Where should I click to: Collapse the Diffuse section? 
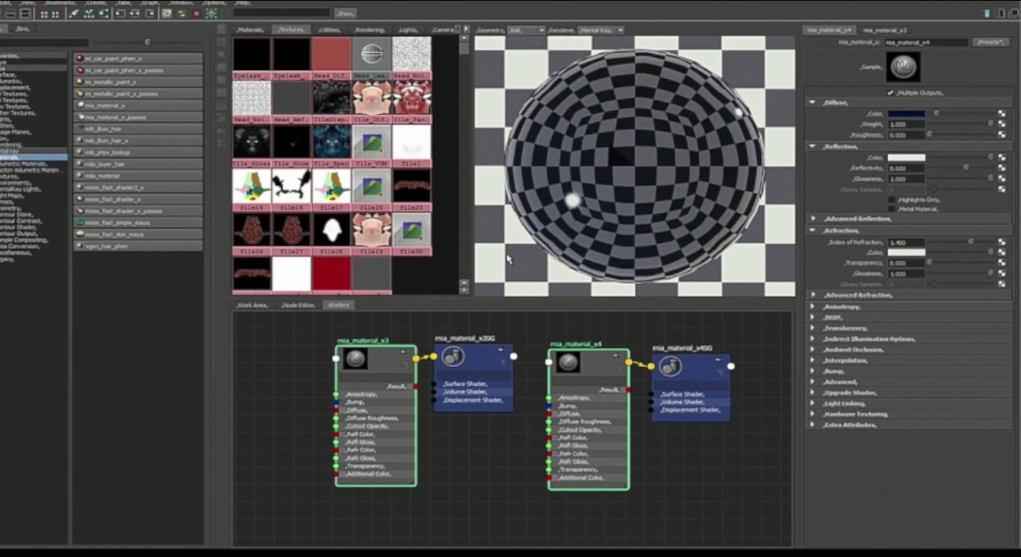(813, 102)
